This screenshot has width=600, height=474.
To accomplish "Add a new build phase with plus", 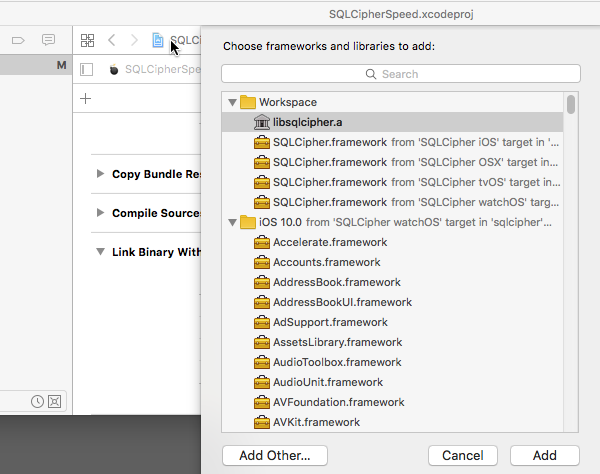I will 85,99.
